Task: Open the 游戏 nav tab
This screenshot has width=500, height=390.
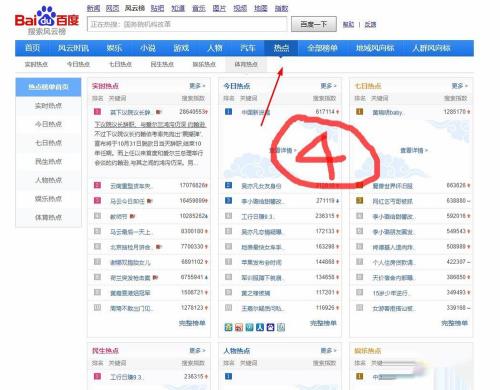Action: tap(181, 48)
